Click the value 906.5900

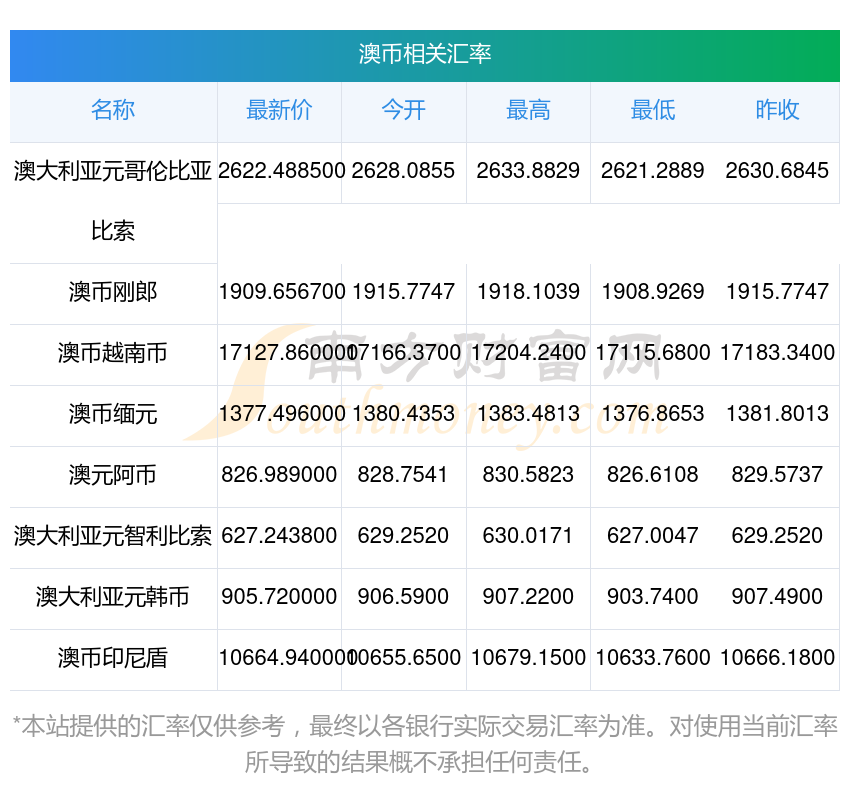tap(403, 597)
